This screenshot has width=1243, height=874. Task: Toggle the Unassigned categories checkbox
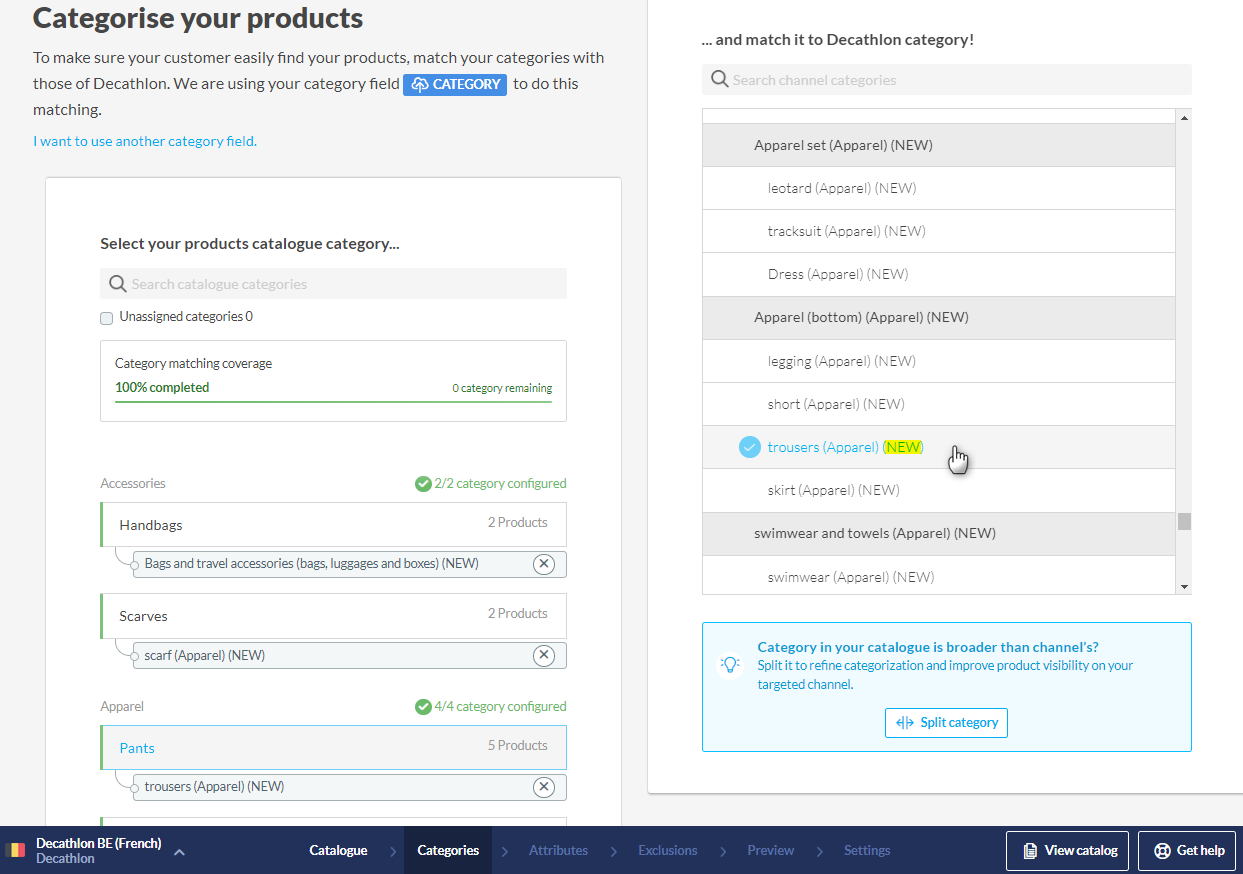pyautogui.click(x=107, y=318)
